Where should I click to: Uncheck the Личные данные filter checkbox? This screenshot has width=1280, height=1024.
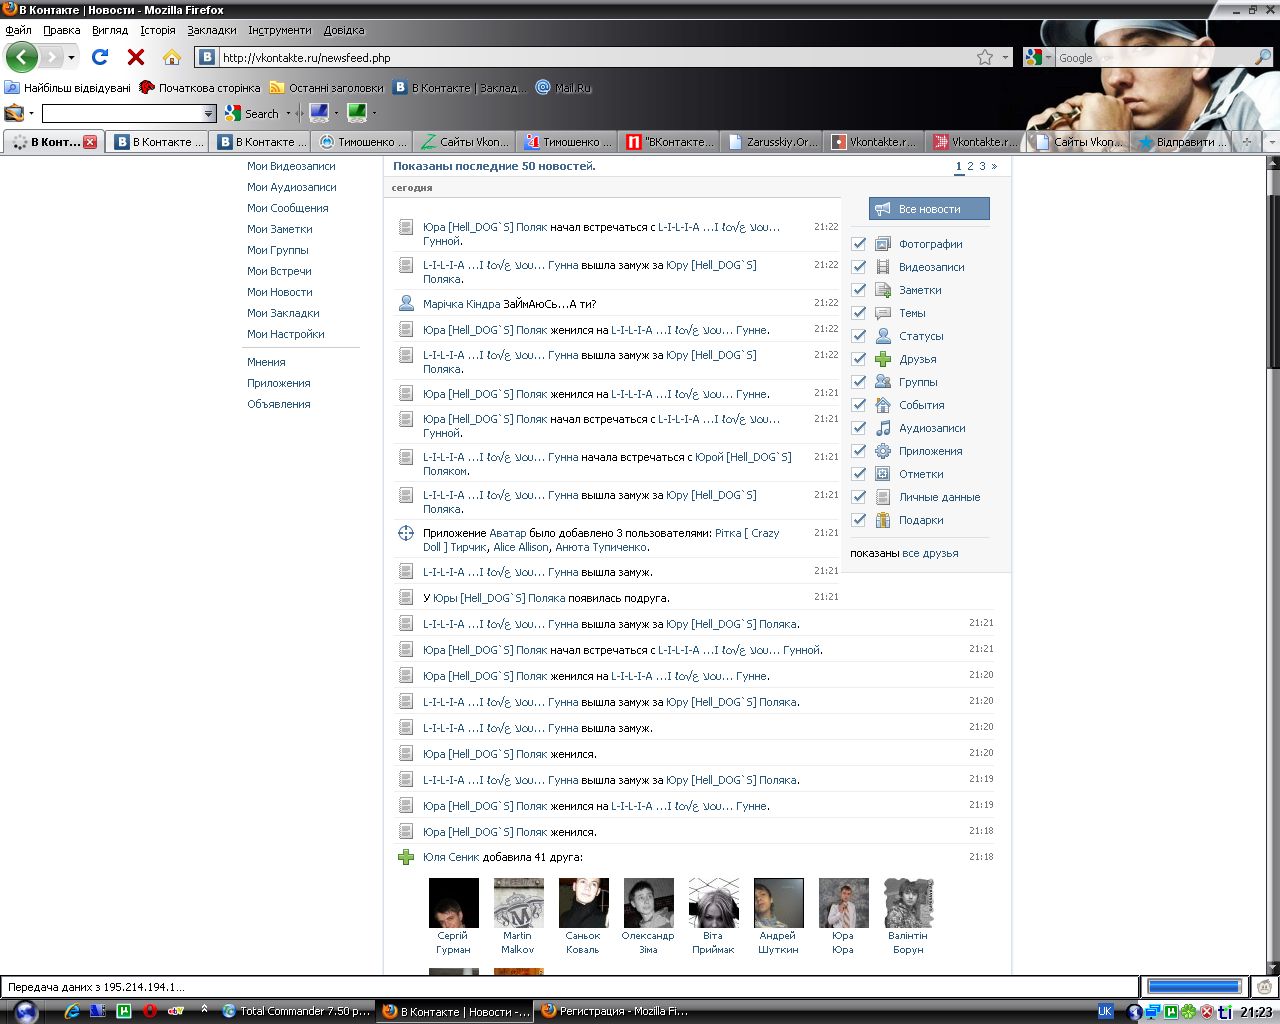click(x=859, y=497)
